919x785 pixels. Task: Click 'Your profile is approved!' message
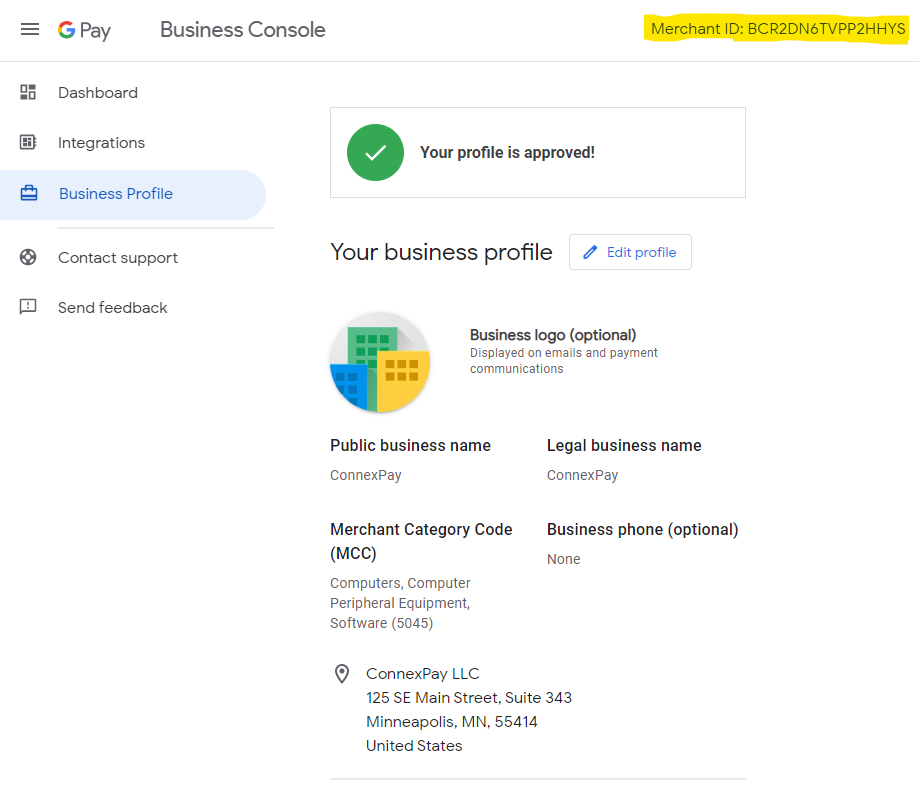[508, 152]
